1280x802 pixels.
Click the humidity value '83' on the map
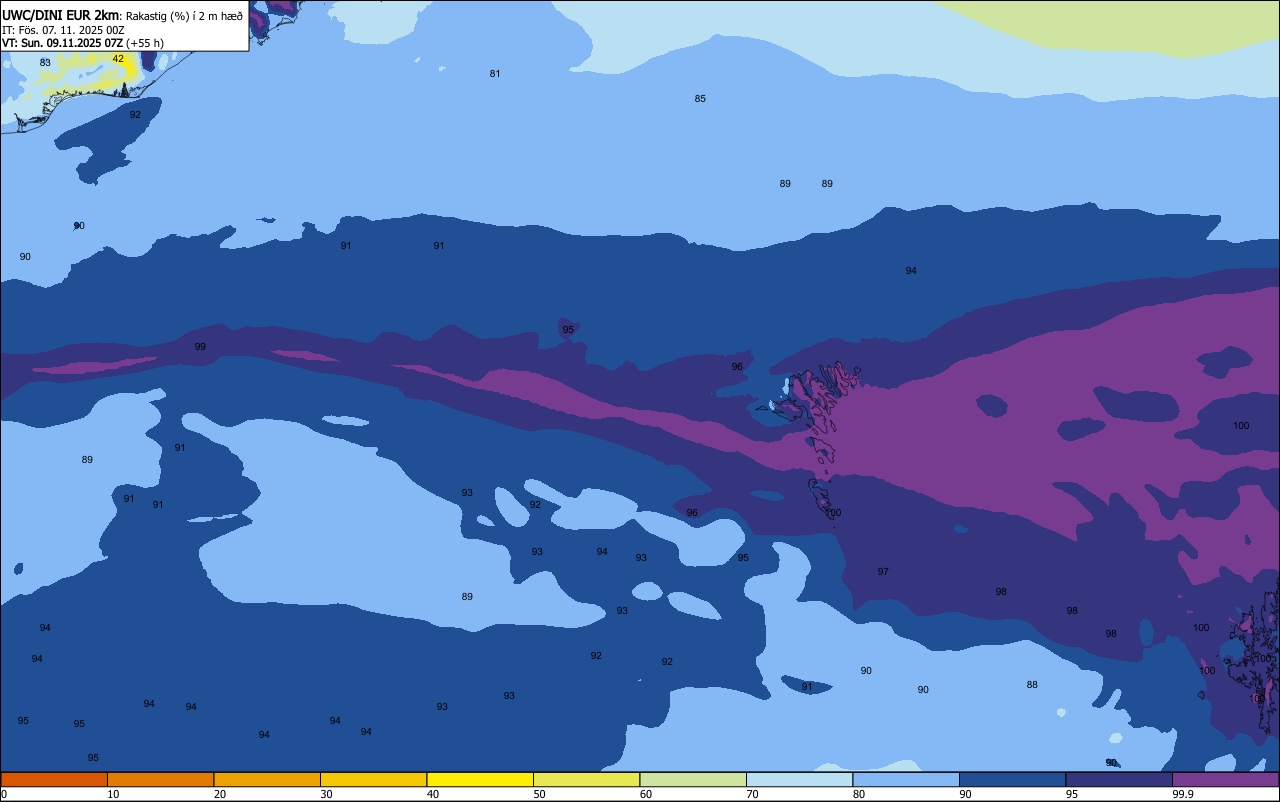pos(45,63)
